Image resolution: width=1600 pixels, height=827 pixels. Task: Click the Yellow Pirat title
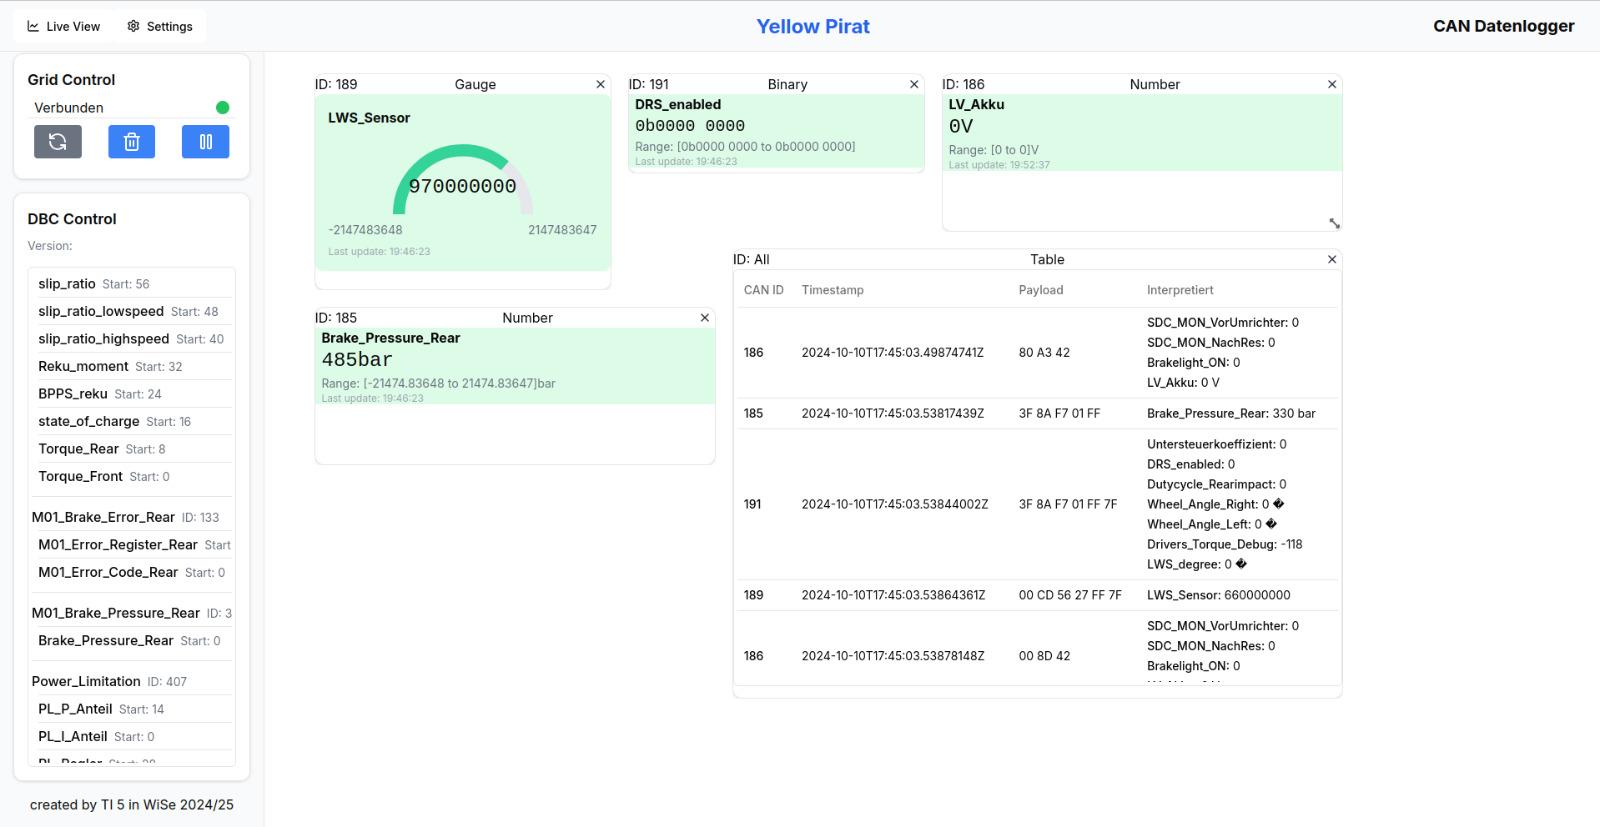click(x=812, y=27)
